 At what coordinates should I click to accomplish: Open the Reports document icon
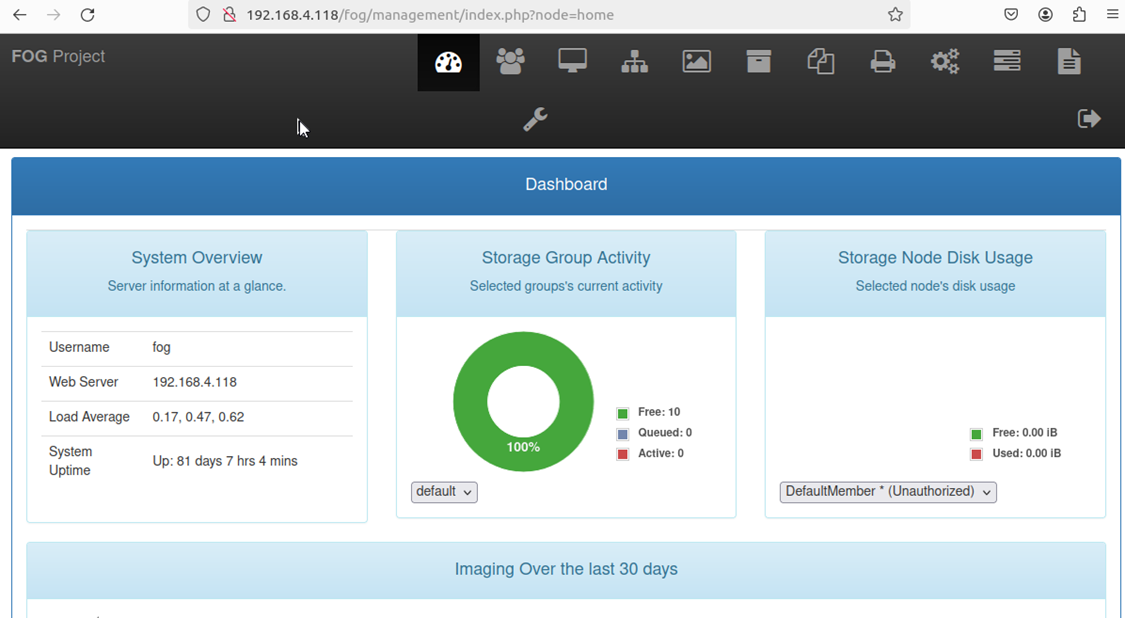1069,62
